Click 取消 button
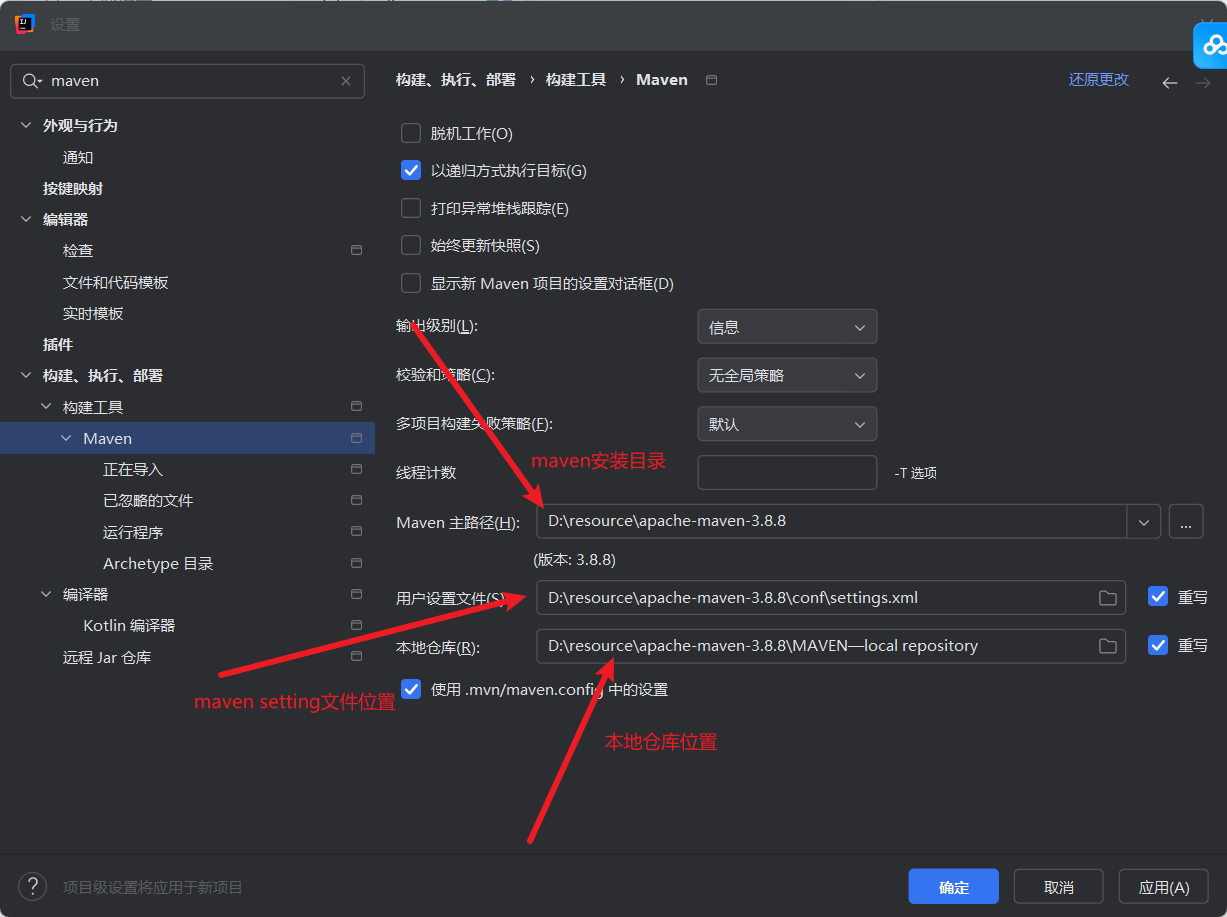Image resolution: width=1227 pixels, height=917 pixels. [x=1059, y=887]
